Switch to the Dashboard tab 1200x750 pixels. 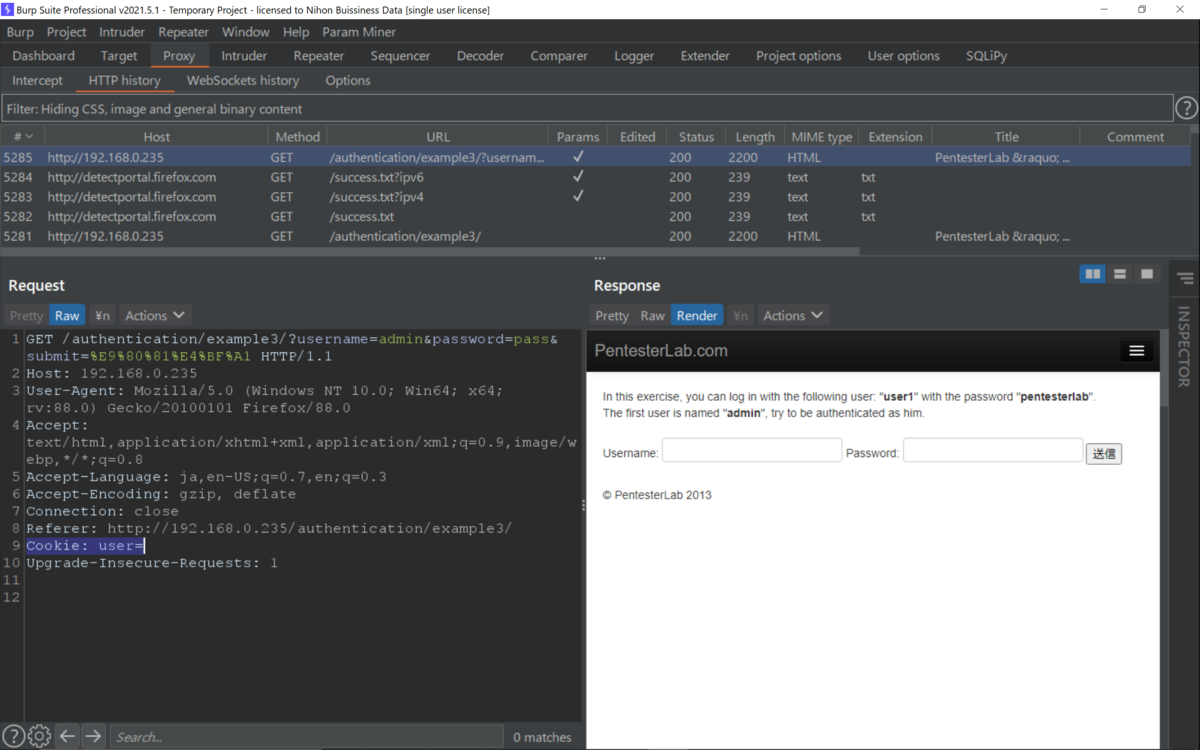tap(44, 56)
